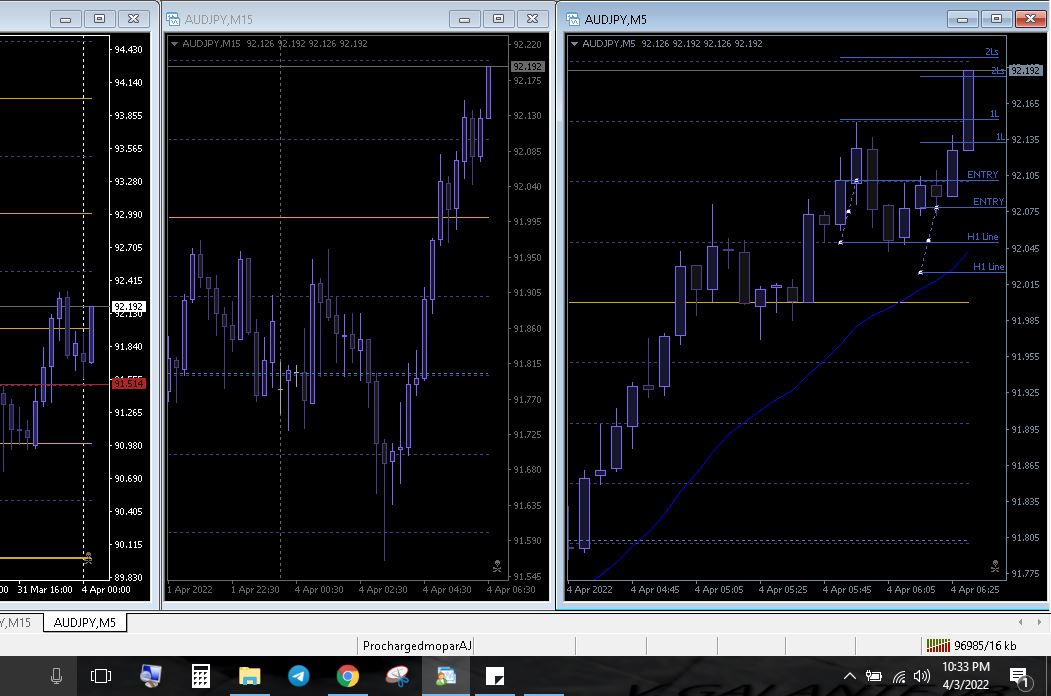Click the skull icon in the leftmost chart
1051x696 pixels.
[88, 557]
